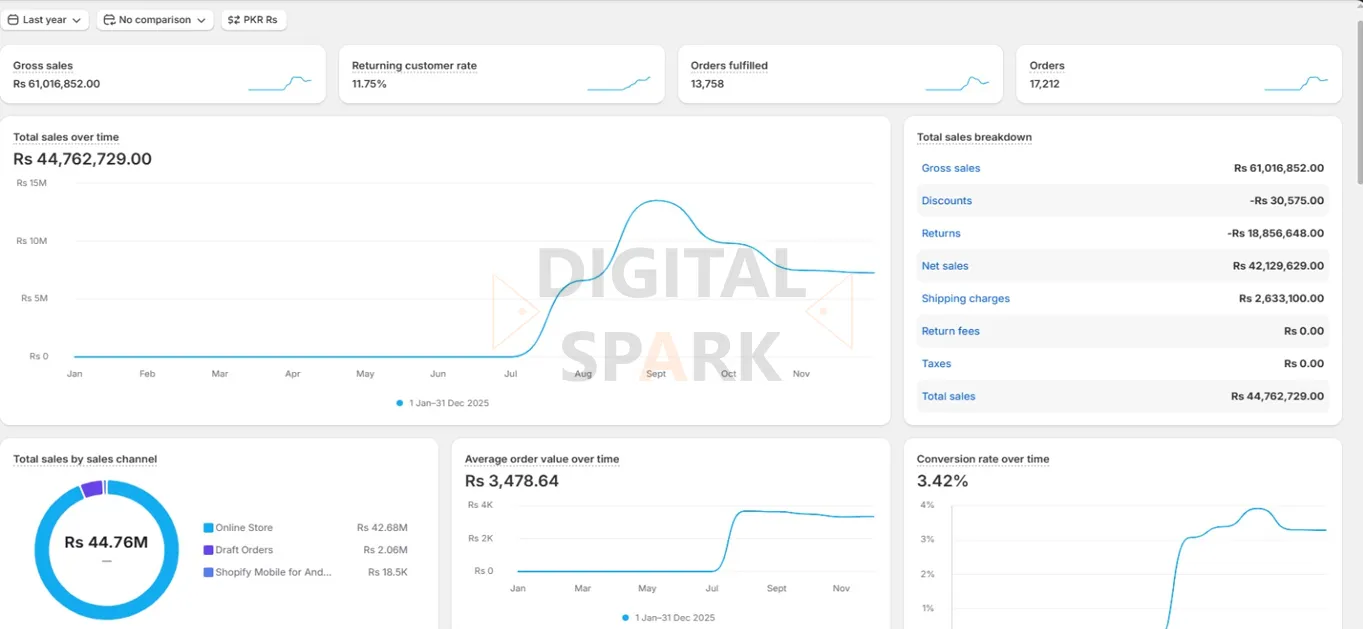Click the chevron next to Last year
The width and height of the screenshot is (1363, 629).
coord(77,19)
